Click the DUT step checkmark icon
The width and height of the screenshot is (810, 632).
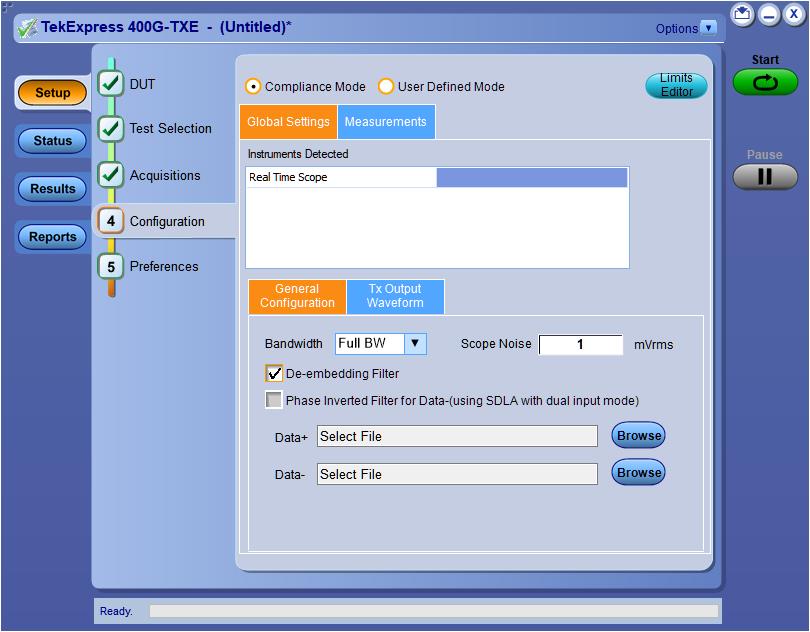pyautogui.click(x=111, y=84)
